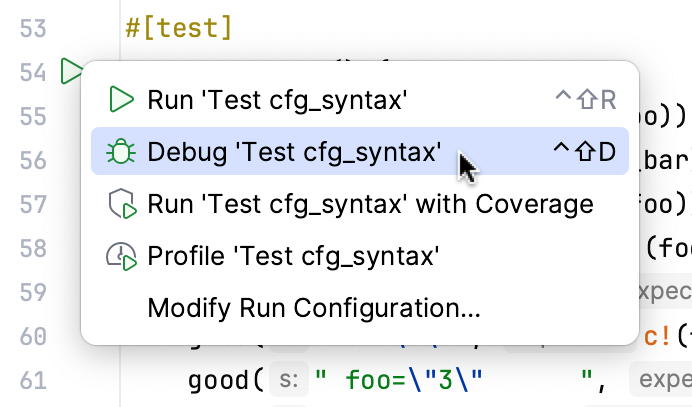Click the bug icon next to Debug
The image size is (692, 407).
coord(121,152)
